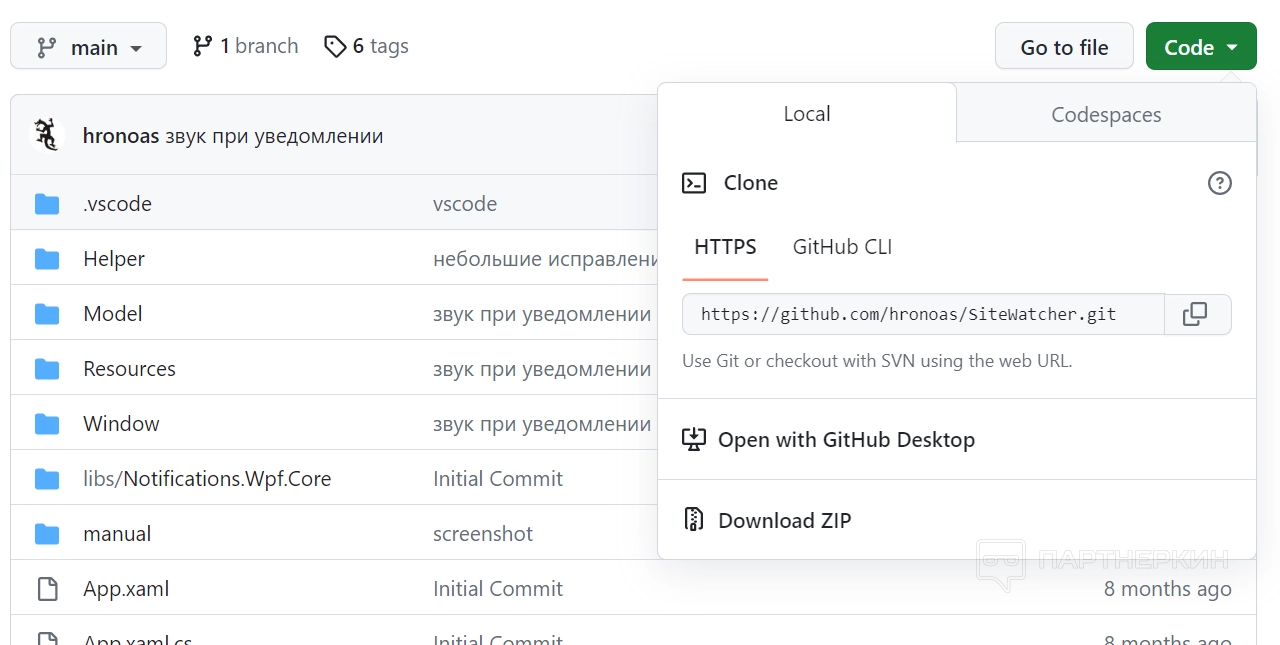Screen dimensions: 1280x645
Task: Click the clone help question mark icon
Action: (1219, 183)
